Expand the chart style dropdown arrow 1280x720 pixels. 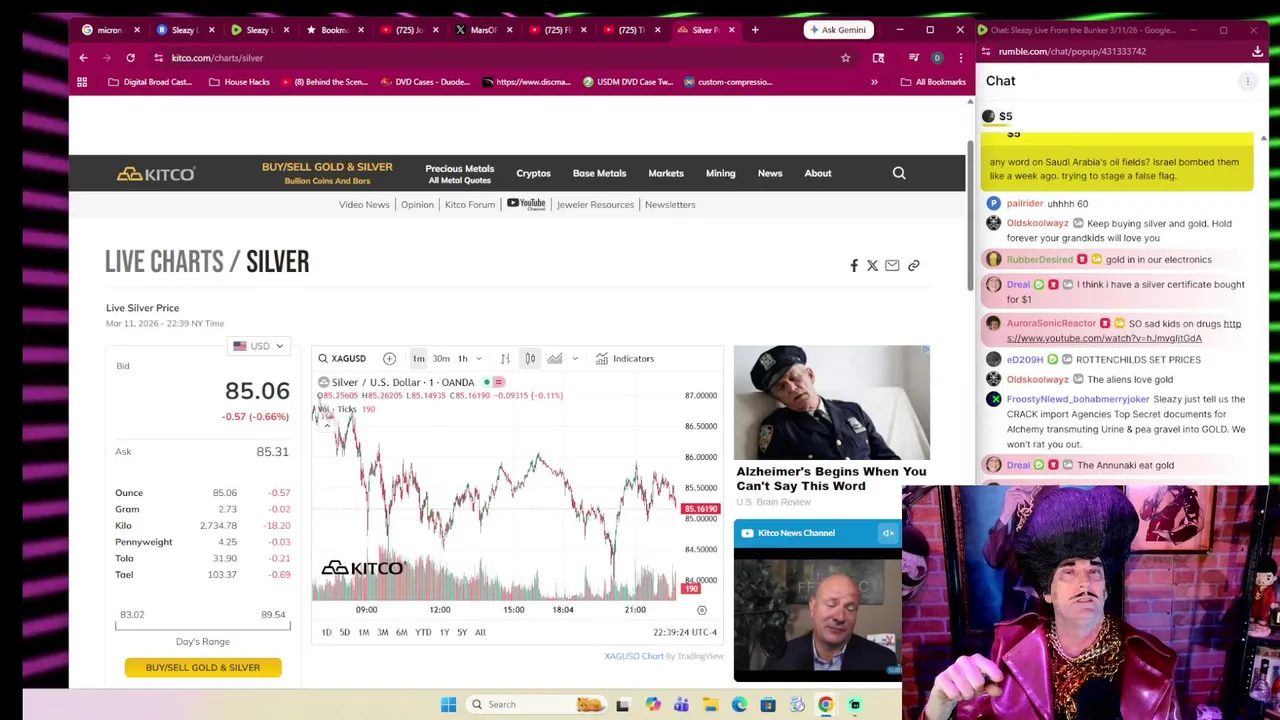575,358
